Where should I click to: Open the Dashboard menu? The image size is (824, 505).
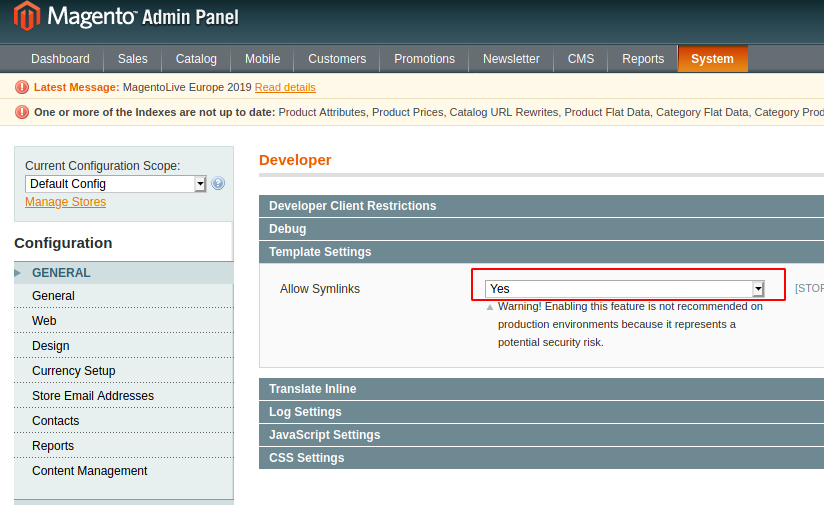click(60, 59)
